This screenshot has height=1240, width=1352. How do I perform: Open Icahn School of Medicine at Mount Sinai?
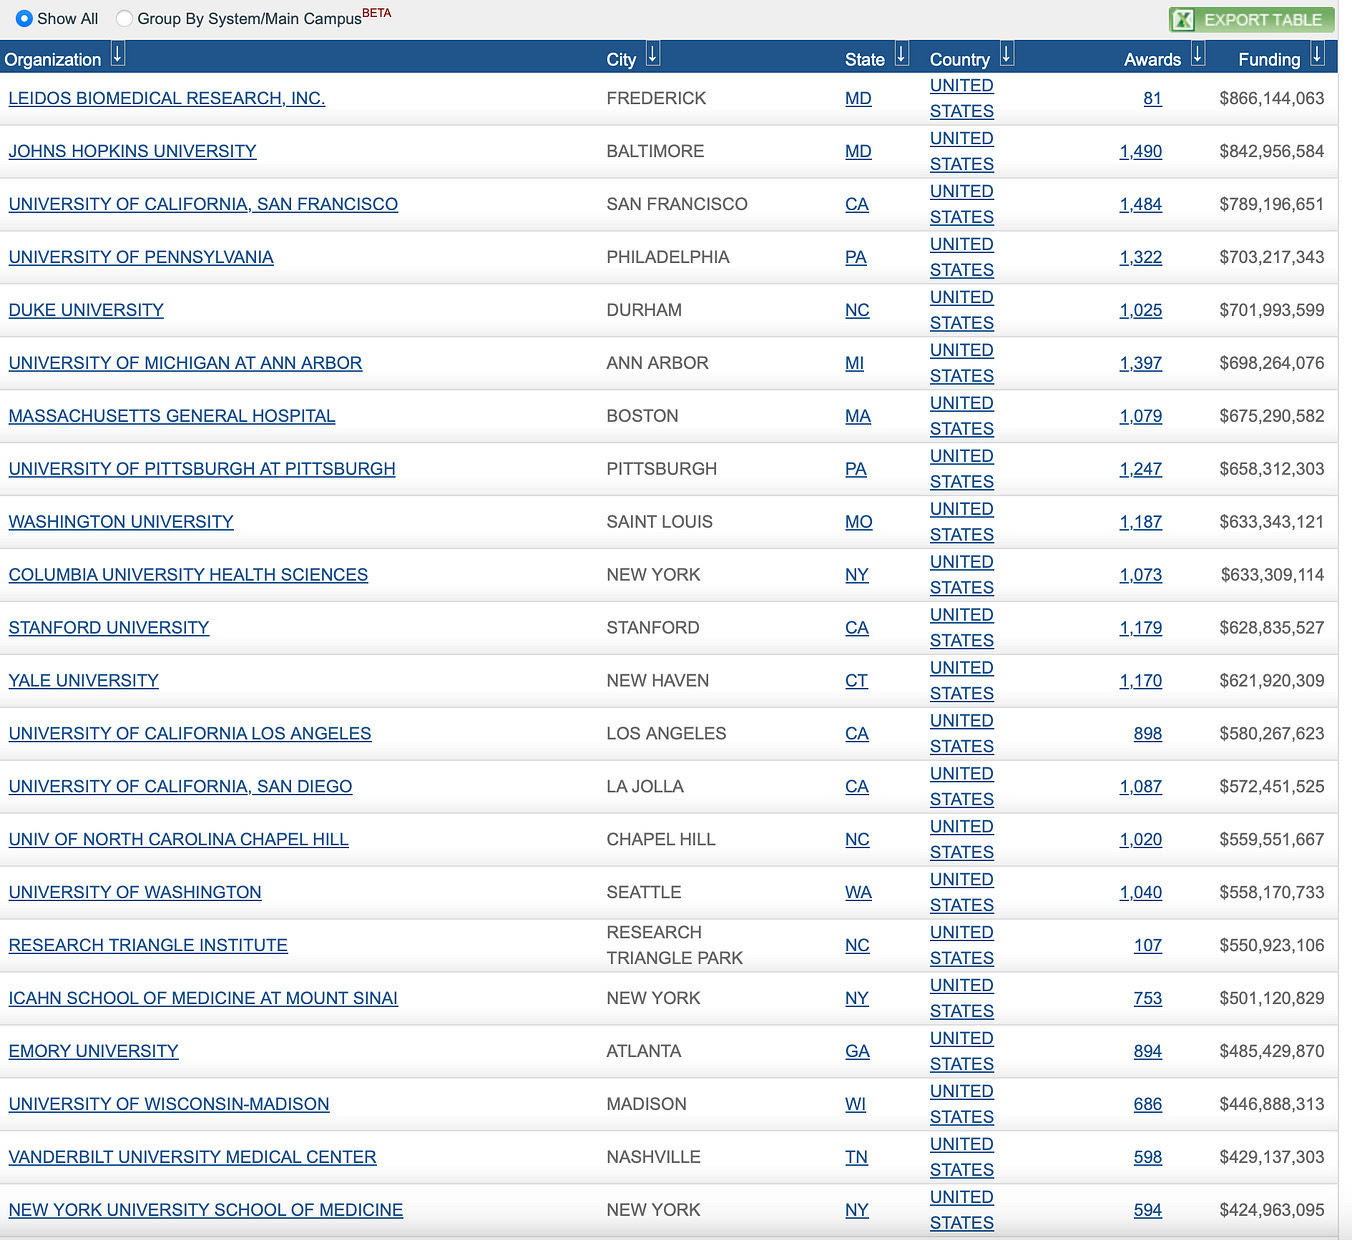point(203,999)
